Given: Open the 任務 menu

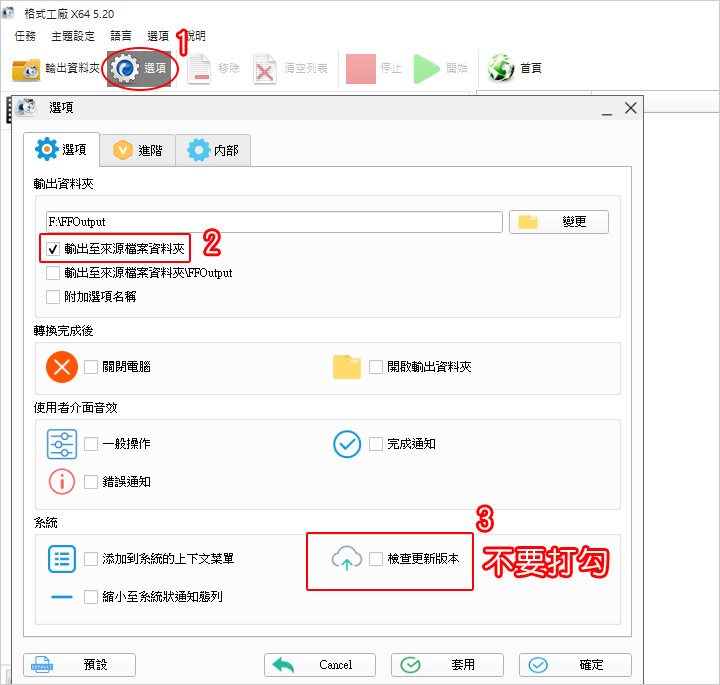Looking at the screenshot, I should [25, 36].
